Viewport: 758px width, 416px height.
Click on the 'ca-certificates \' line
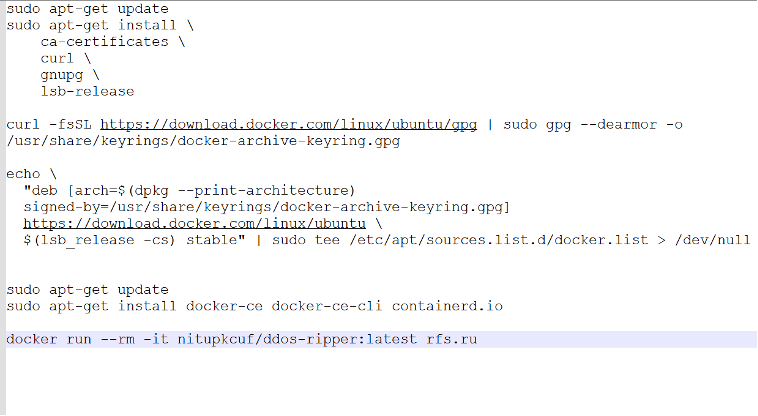point(113,42)
